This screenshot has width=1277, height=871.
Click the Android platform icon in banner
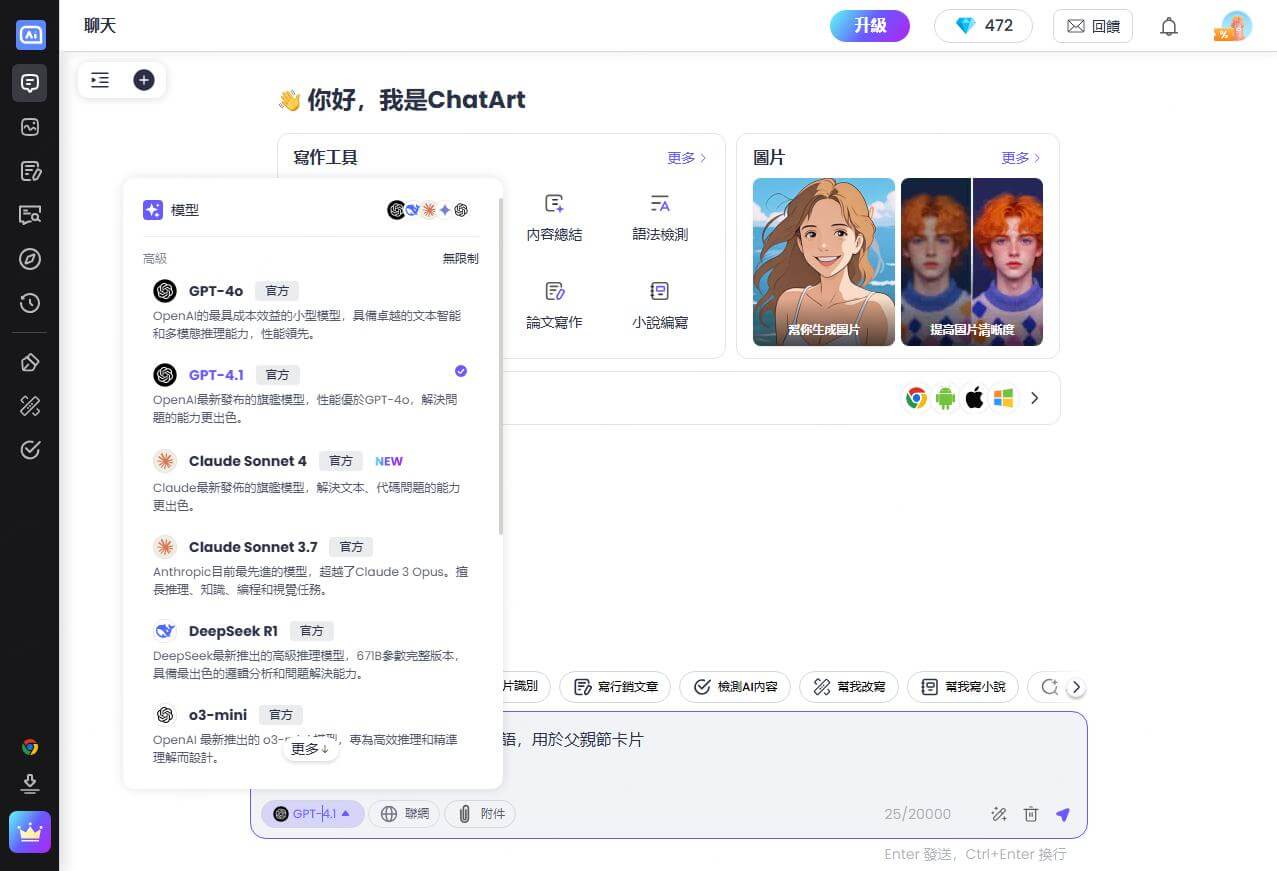coord(945,398)
